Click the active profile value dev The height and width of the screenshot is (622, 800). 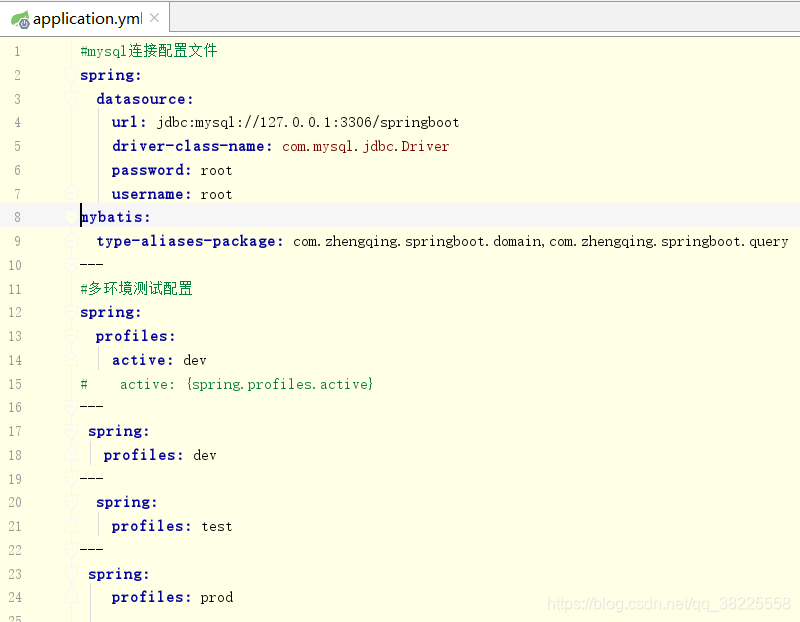pos(194,360)
